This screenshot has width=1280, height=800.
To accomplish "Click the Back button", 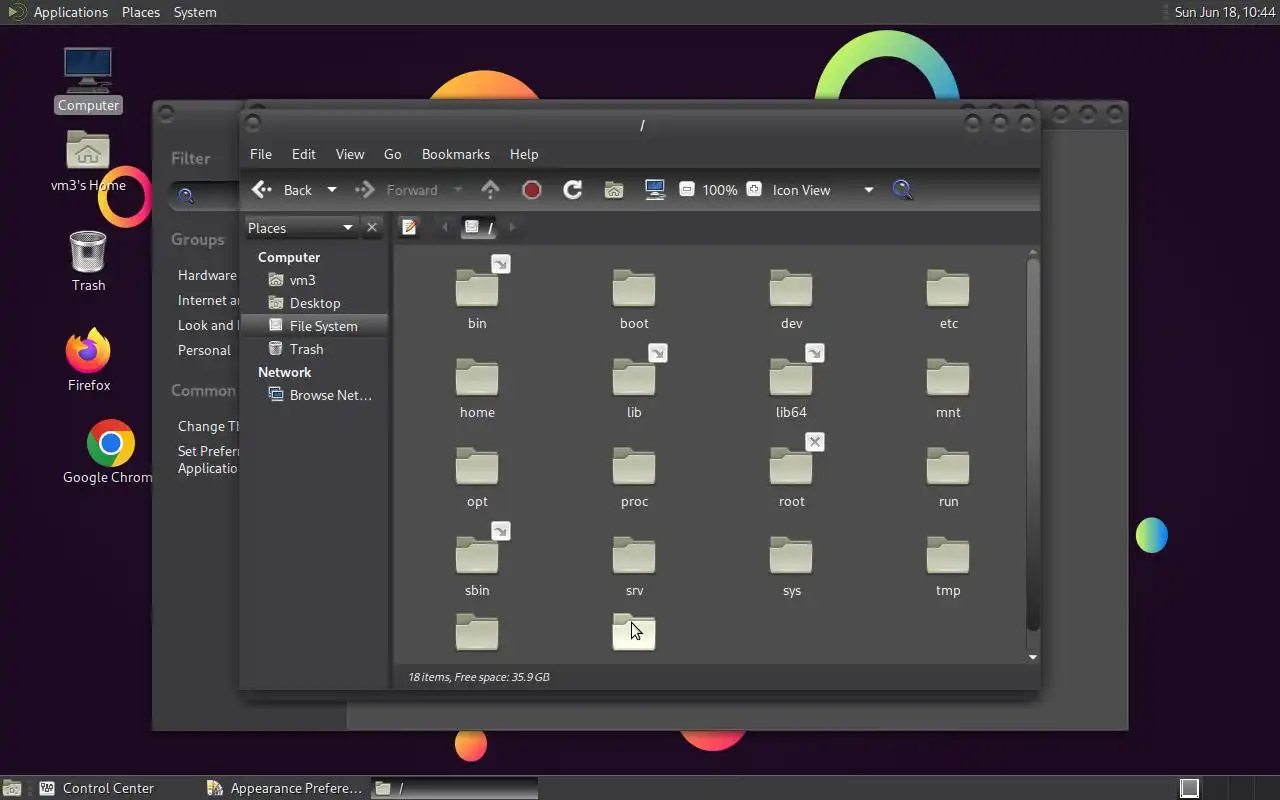I will click(283, 190).
